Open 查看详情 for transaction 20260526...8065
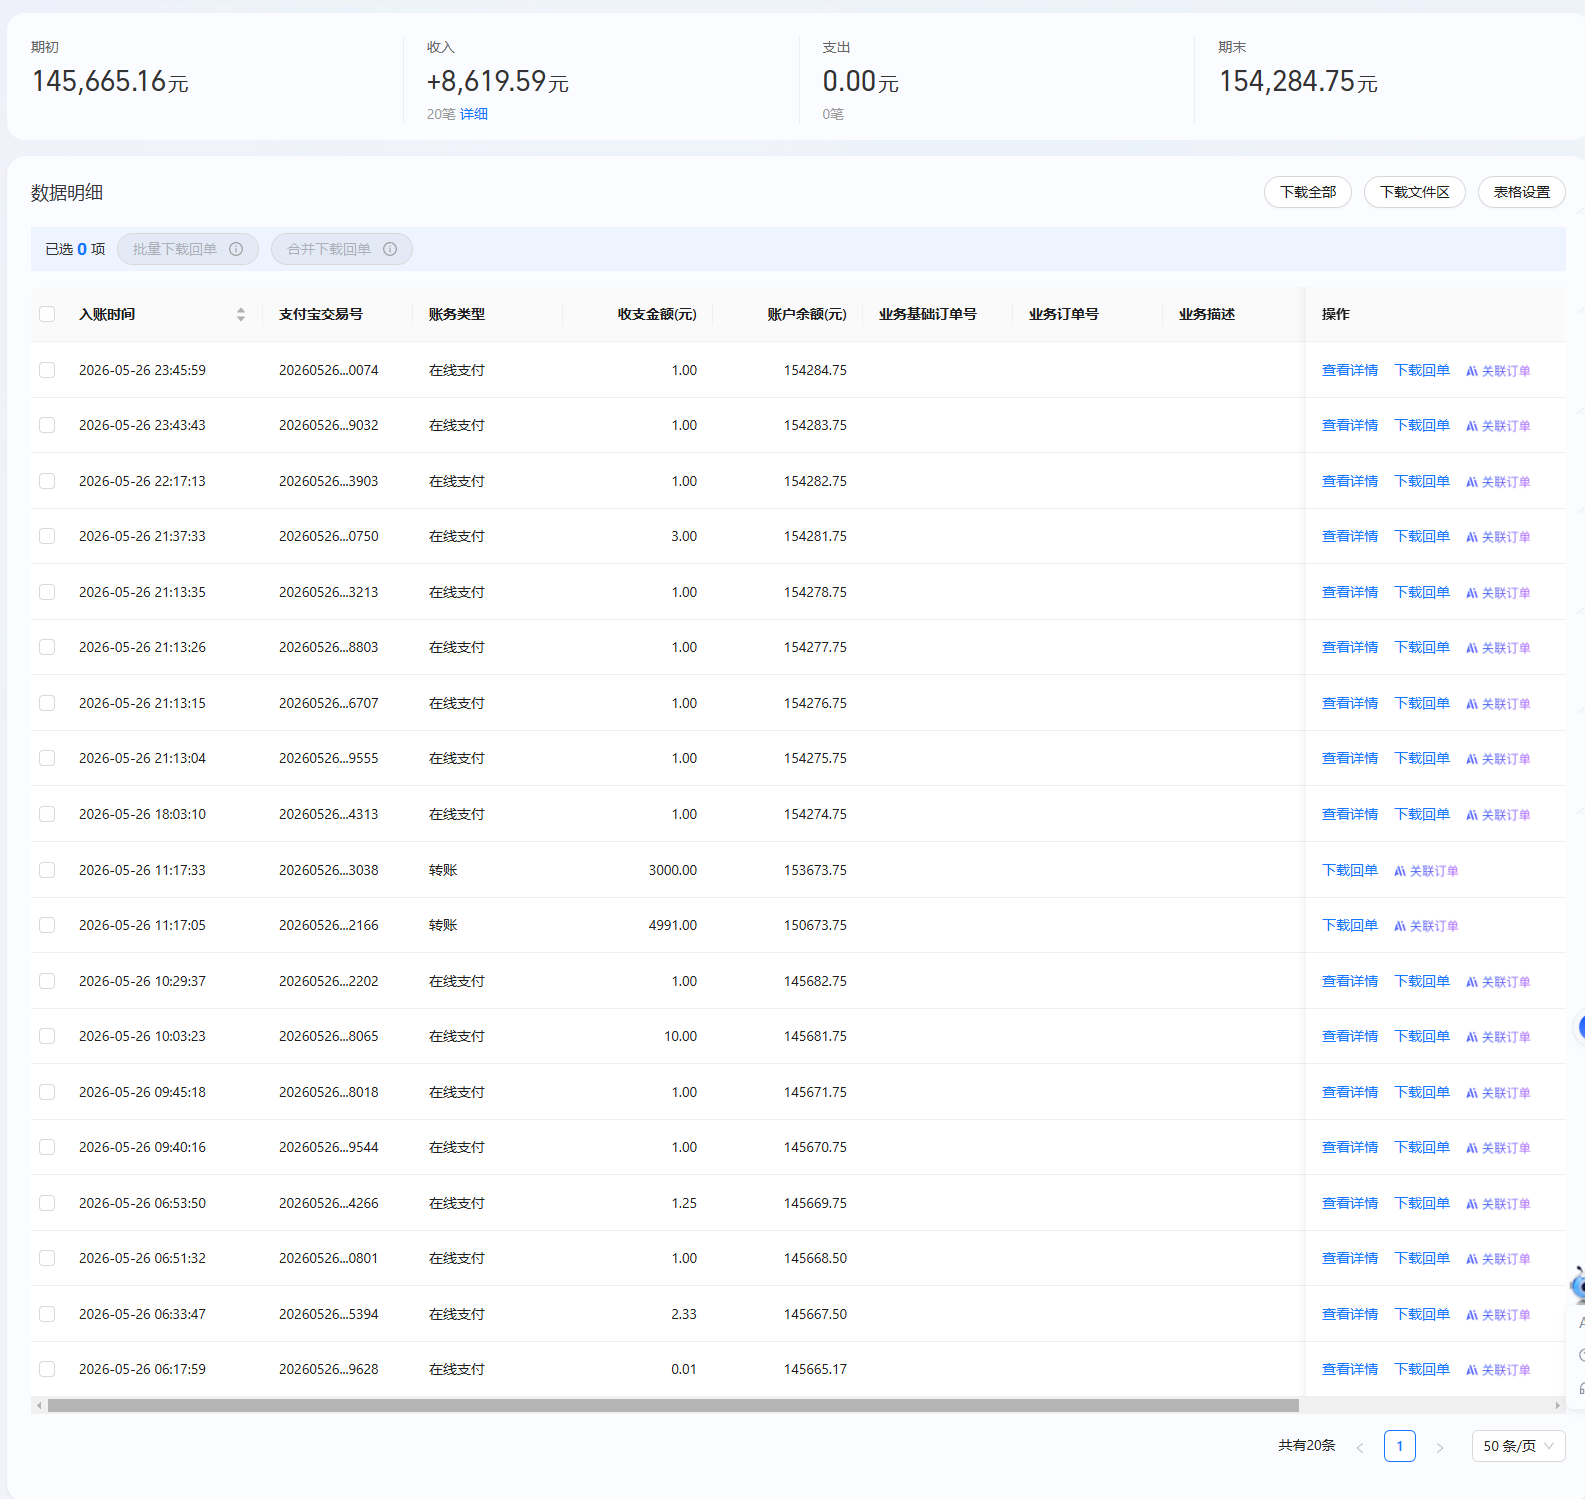Viewport: 1585px width, 1499px height. (1350, 1036)
